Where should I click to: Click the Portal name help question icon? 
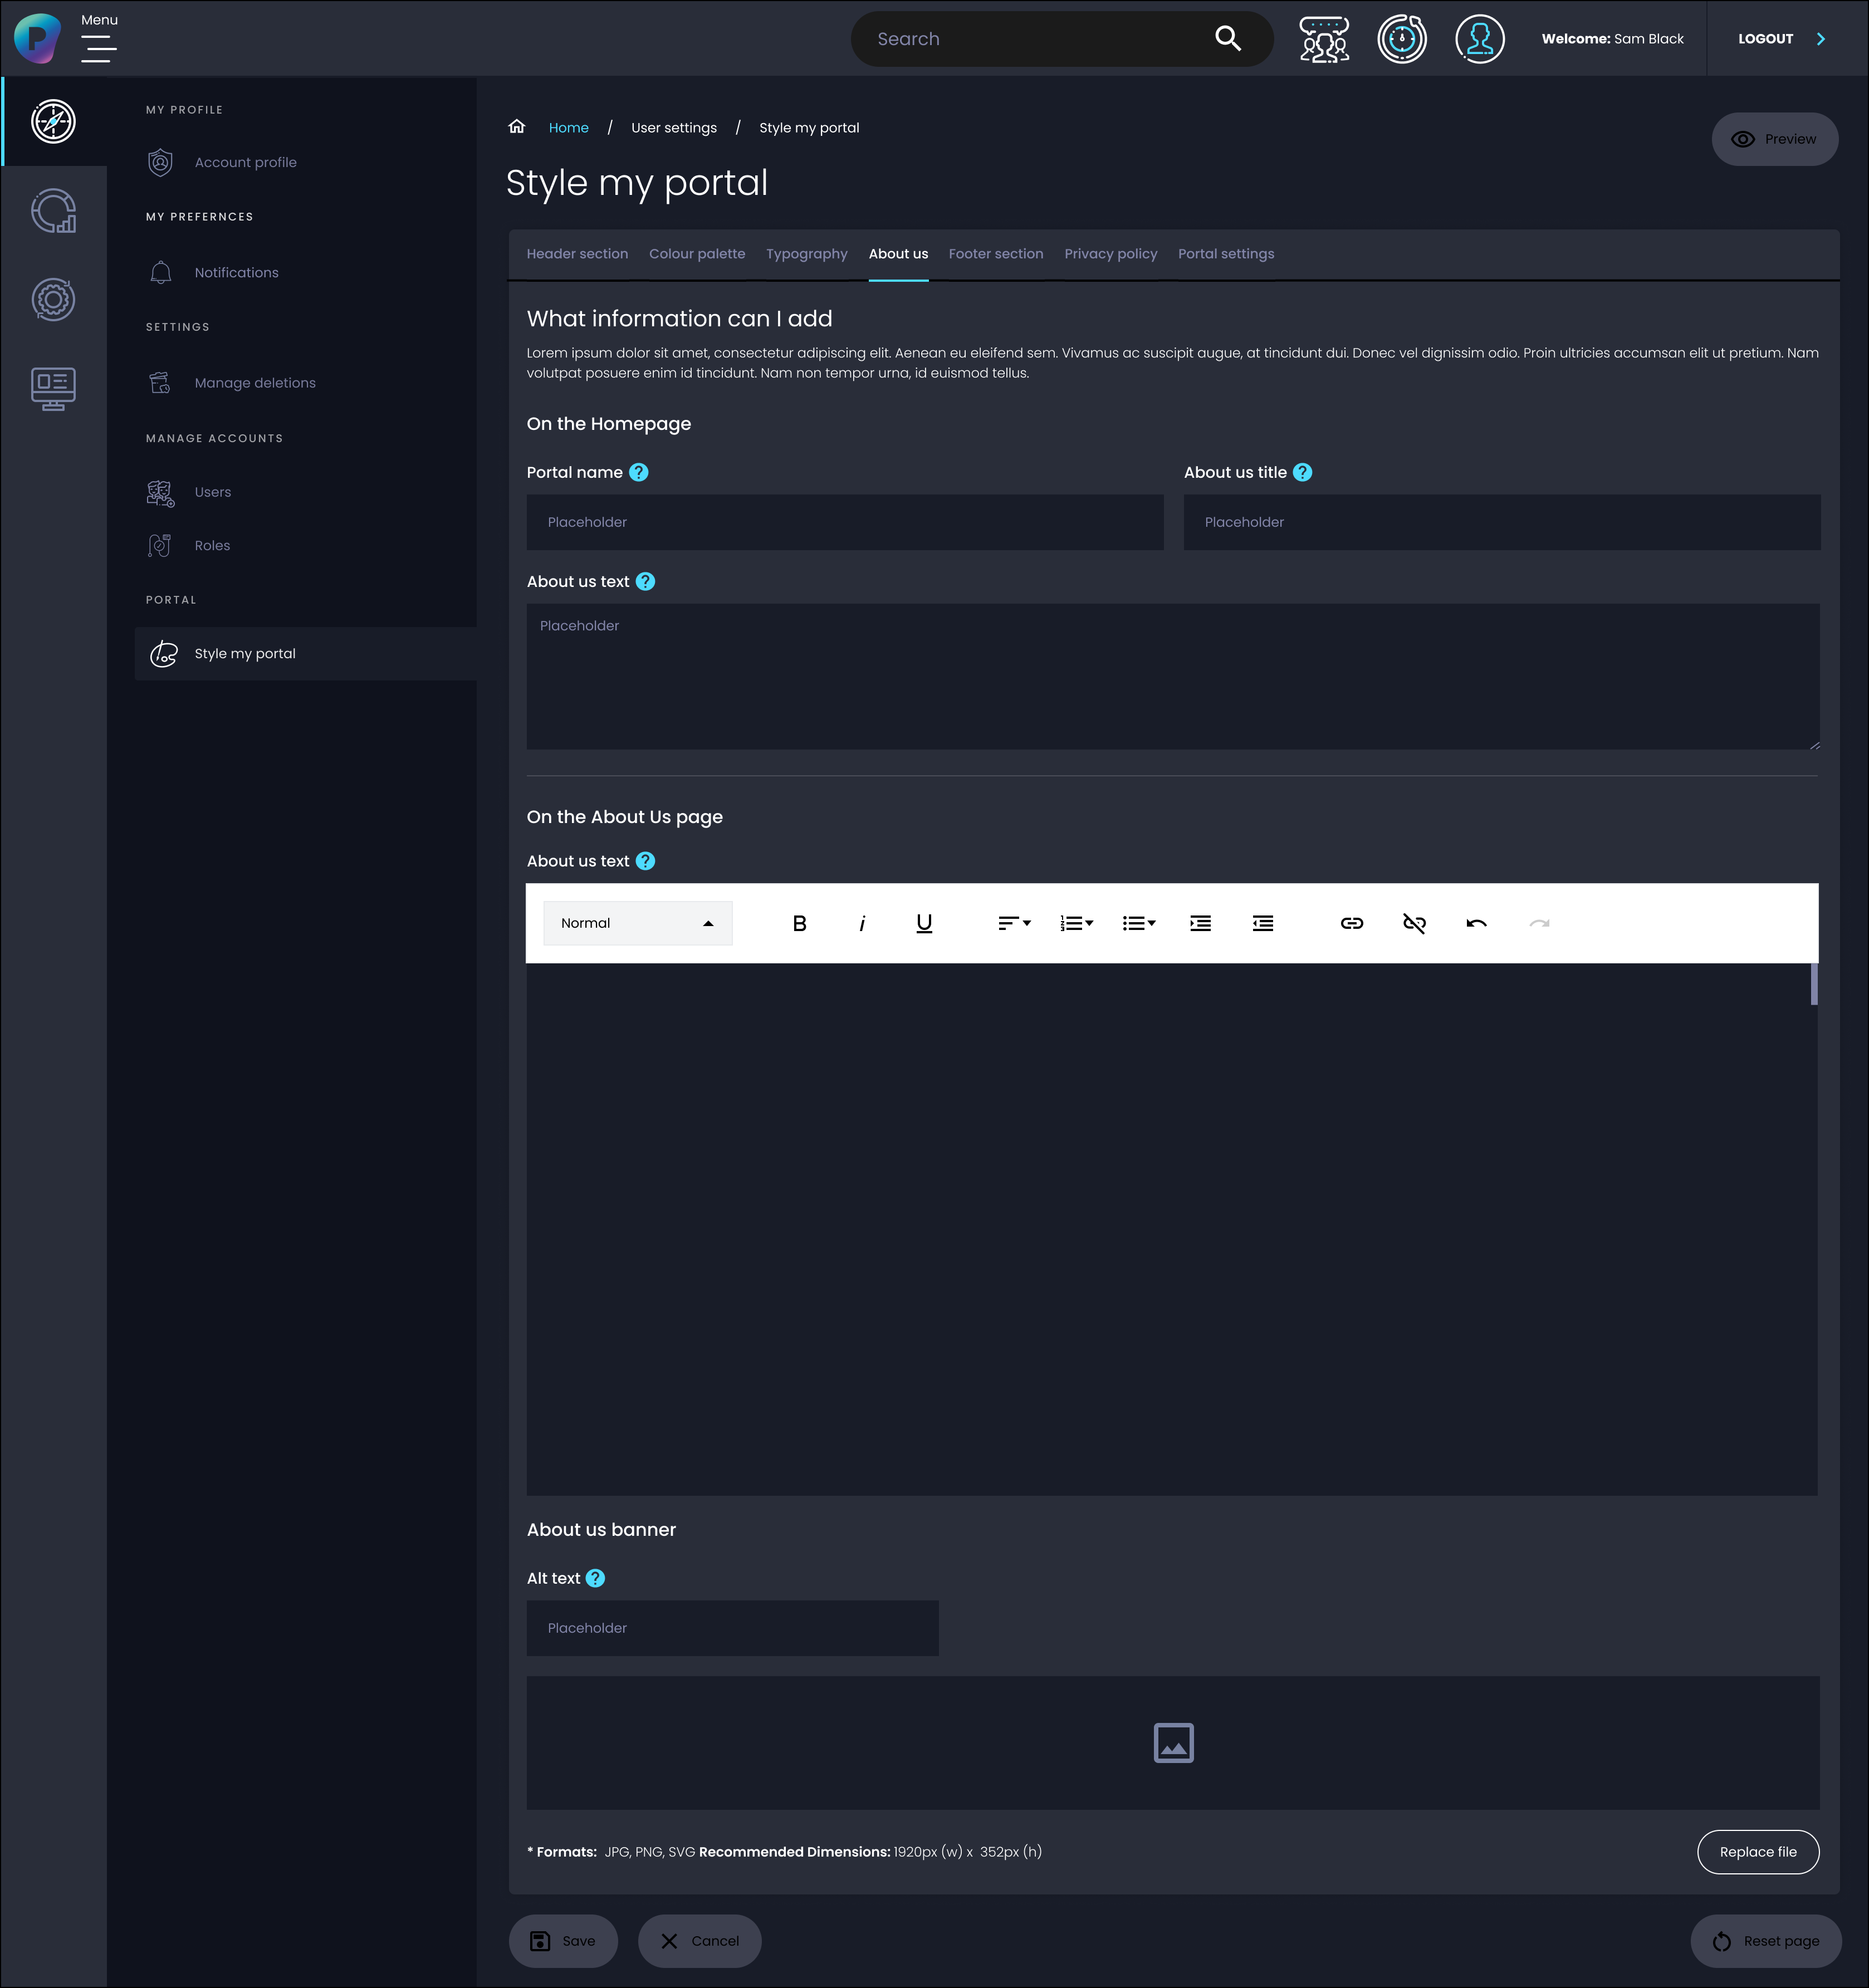638,472
